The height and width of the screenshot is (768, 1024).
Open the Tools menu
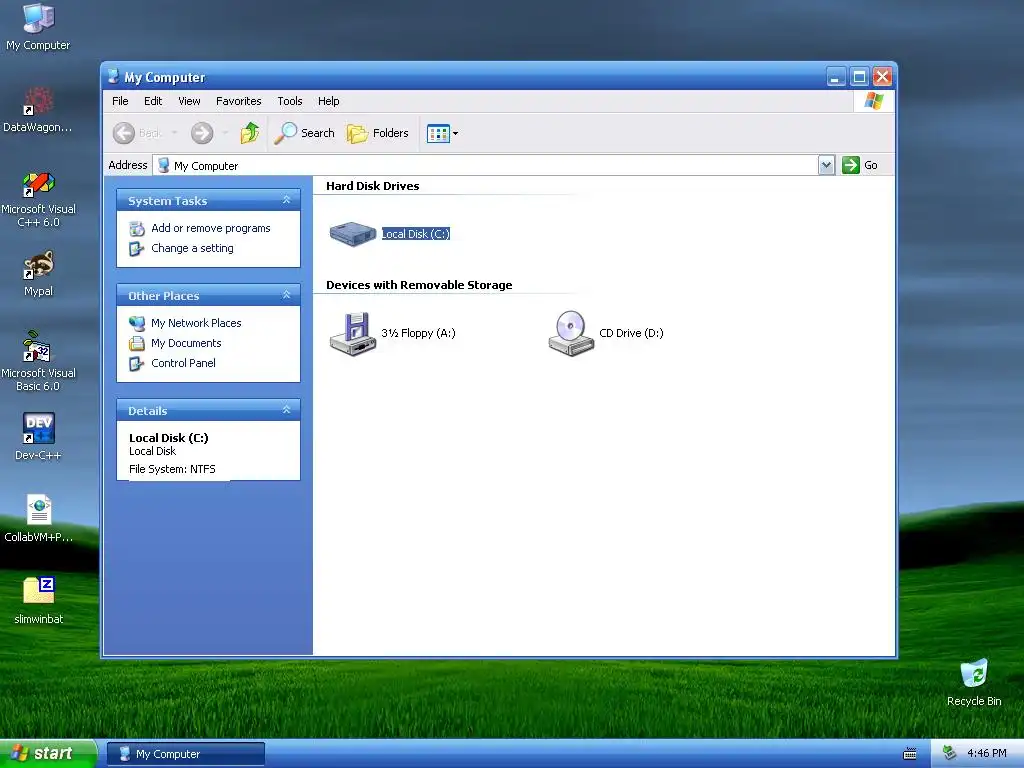tap(289, 101)
